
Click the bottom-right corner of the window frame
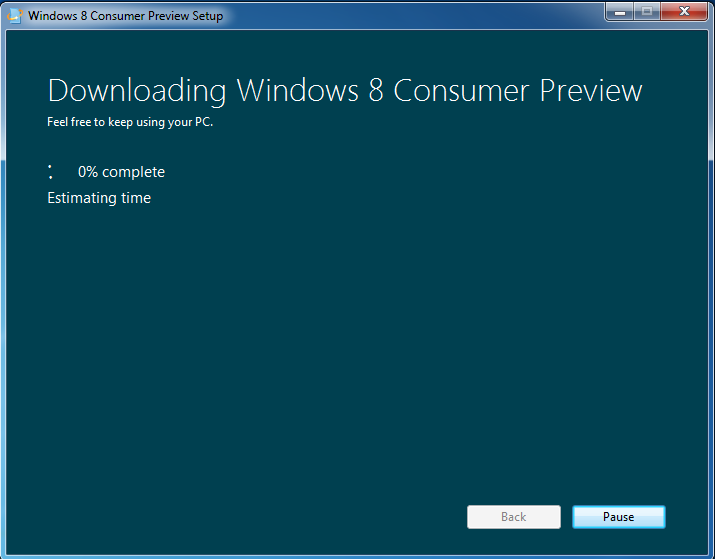pos(711,555)
